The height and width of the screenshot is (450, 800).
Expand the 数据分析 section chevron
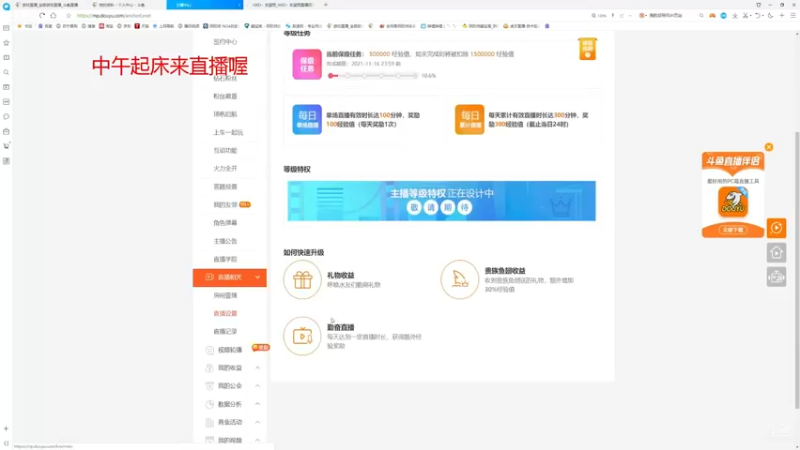(x=257, y=404)
